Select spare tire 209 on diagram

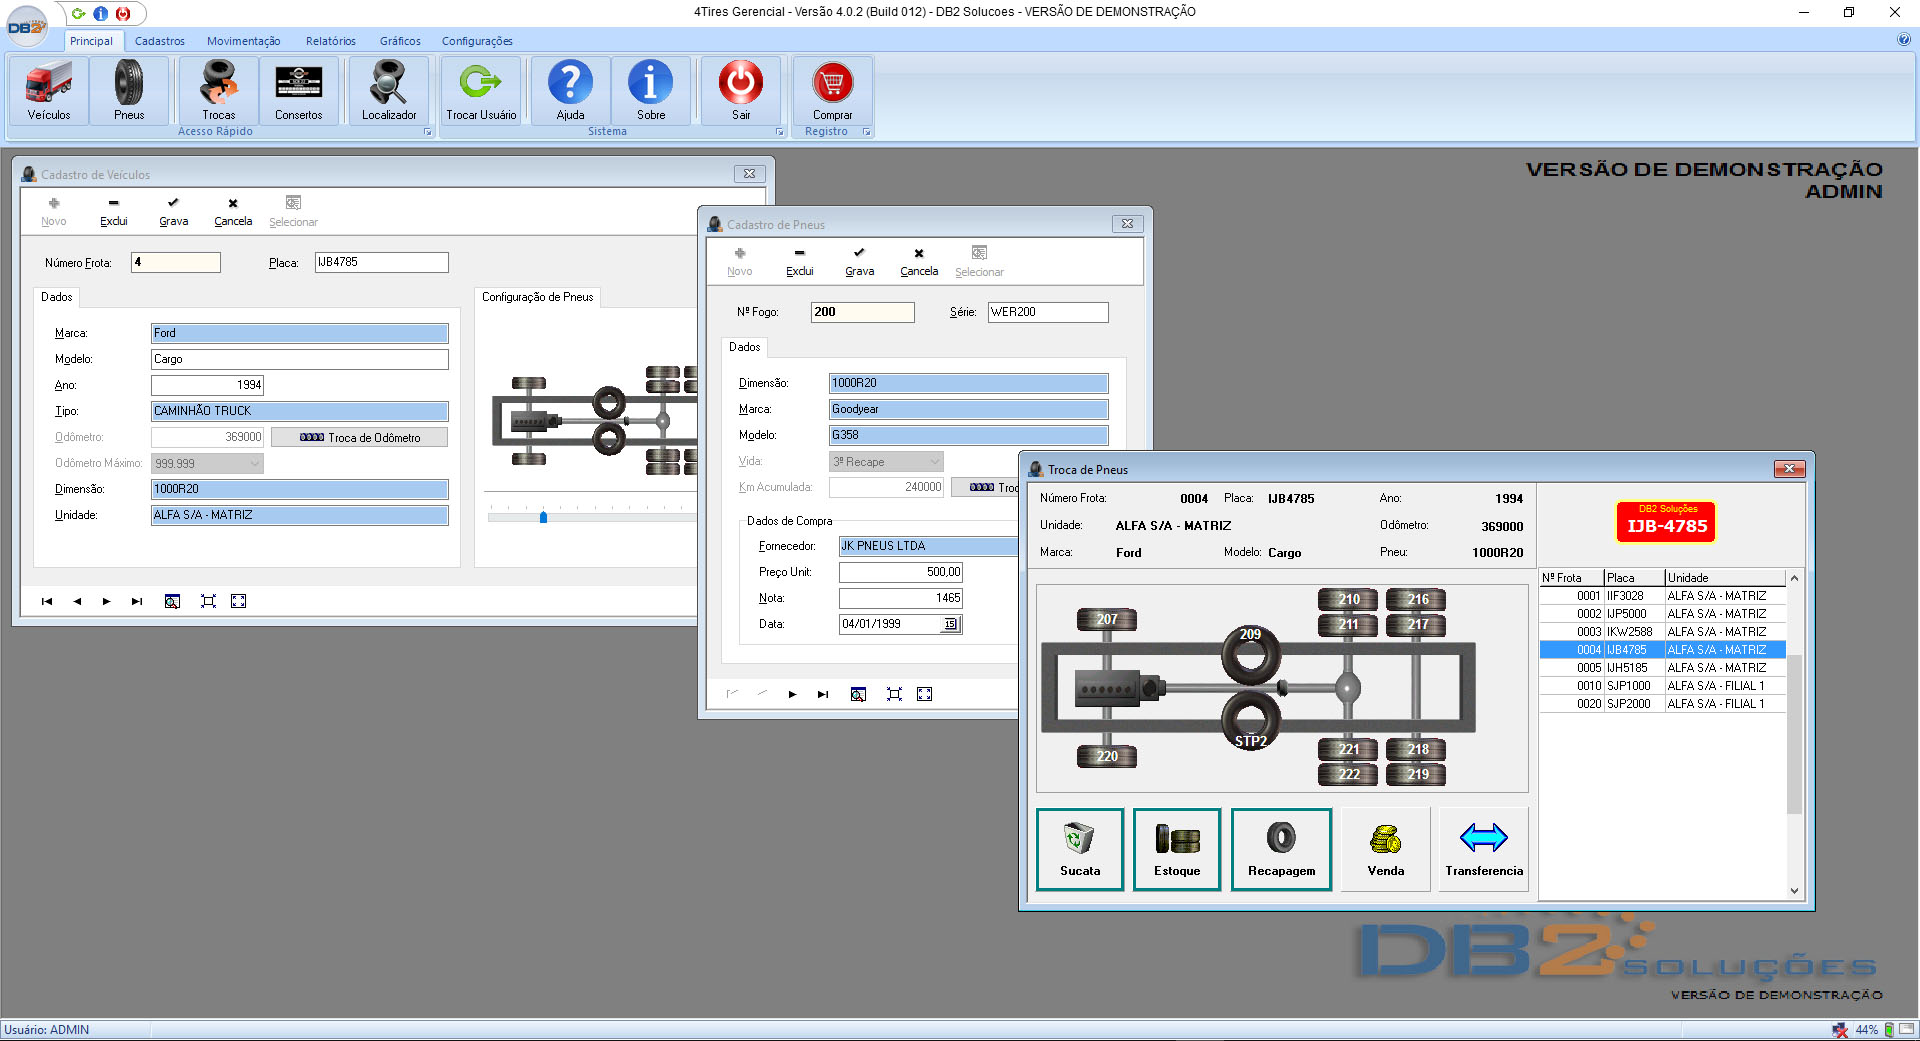pyautogui.click(x=1251, y=655)
